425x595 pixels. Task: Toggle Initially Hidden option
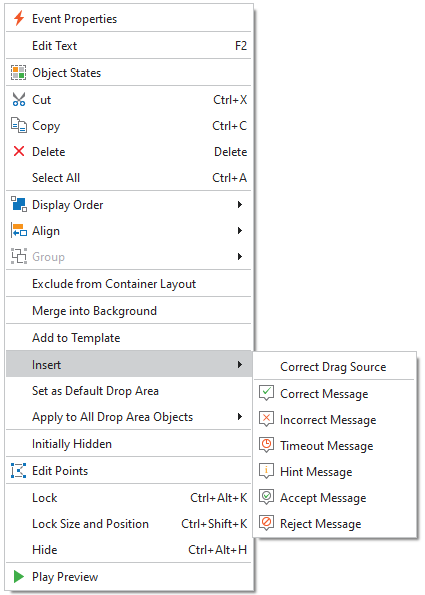(129, 444)
